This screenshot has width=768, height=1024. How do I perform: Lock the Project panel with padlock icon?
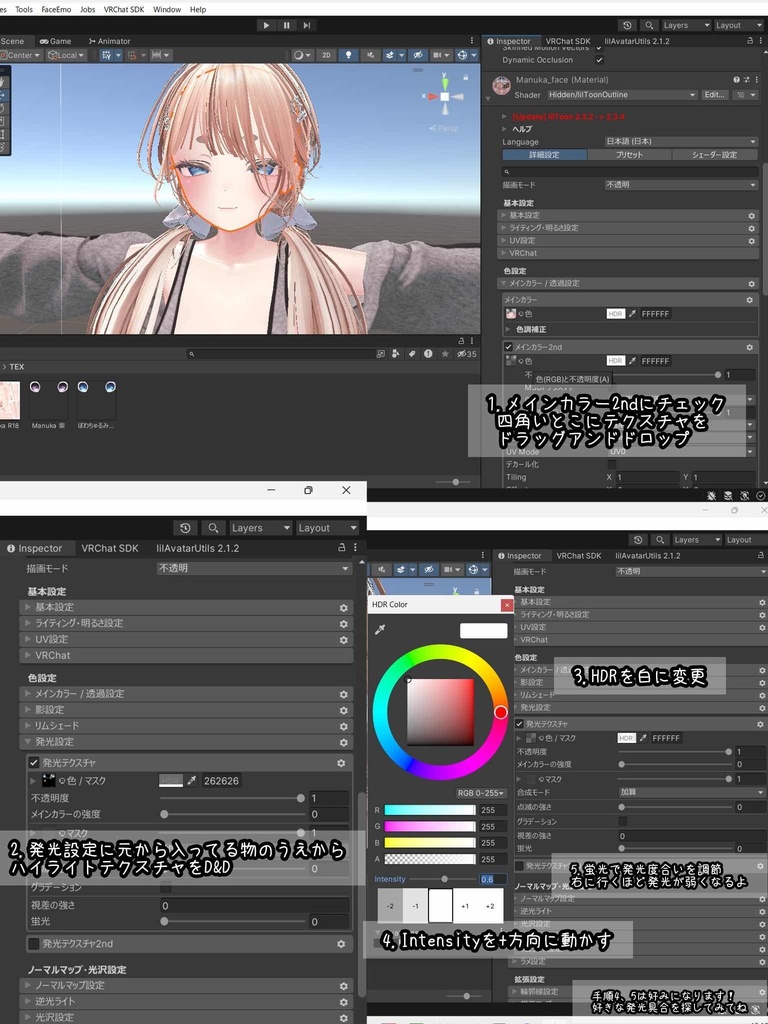point(462,341)
